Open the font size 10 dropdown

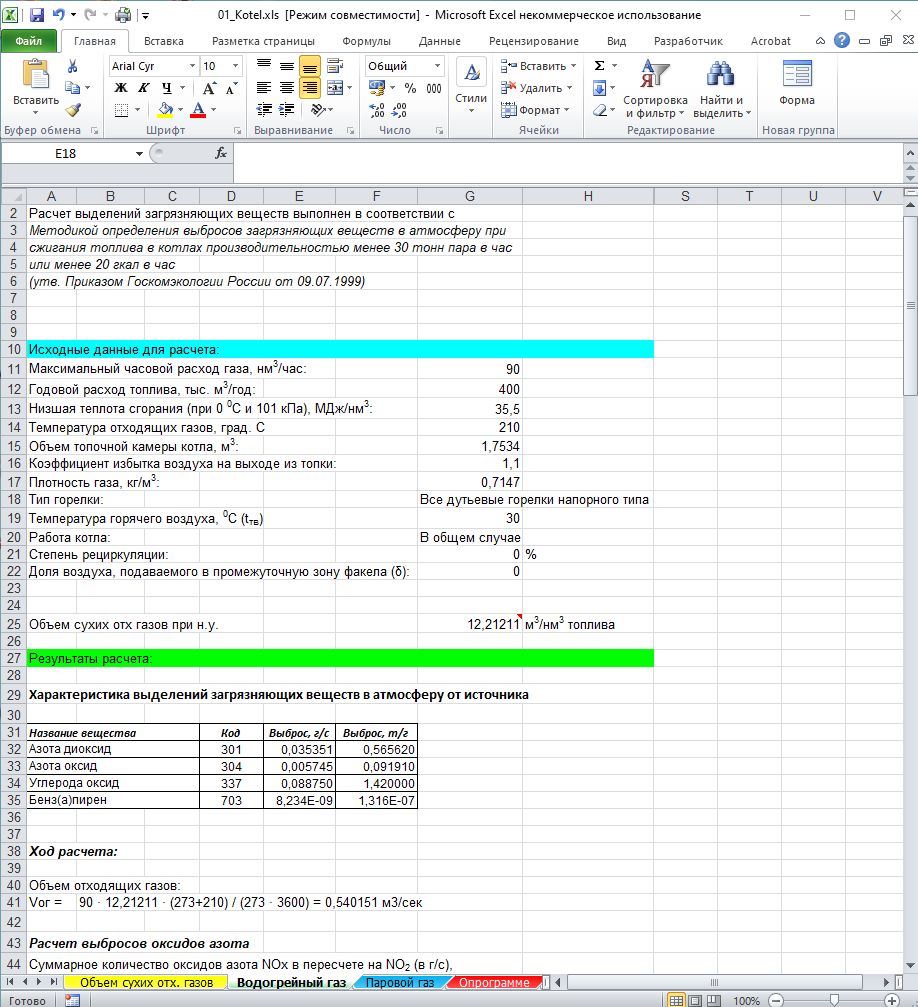236,66
